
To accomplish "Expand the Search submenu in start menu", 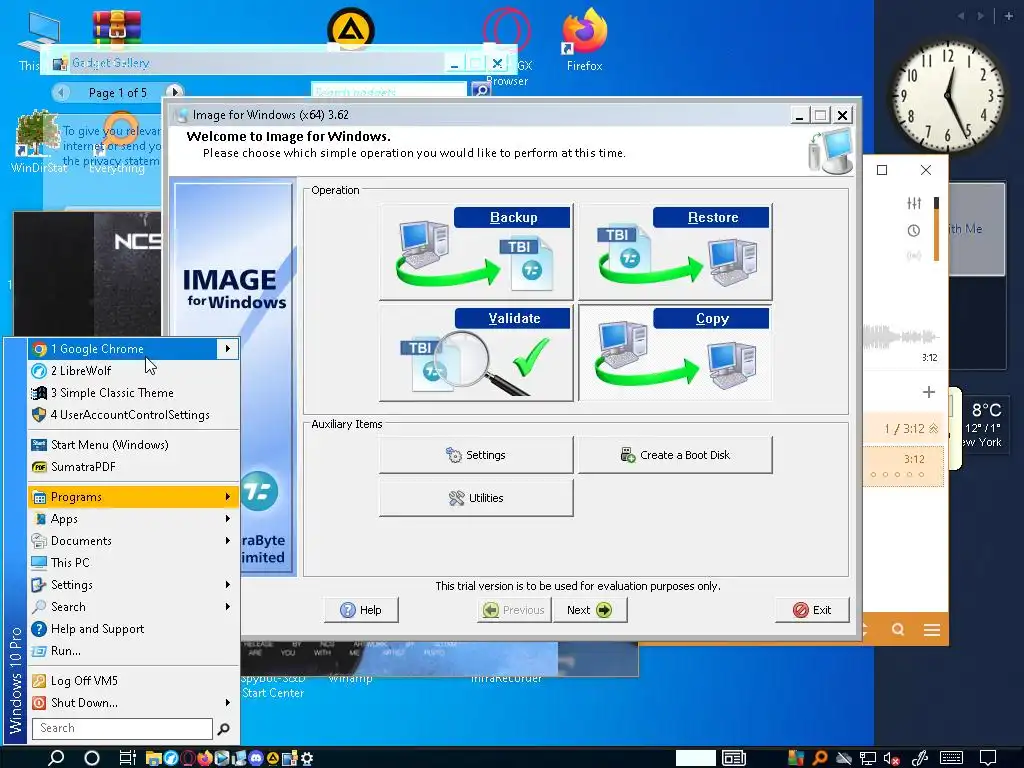I will click(x=133, y=607).
